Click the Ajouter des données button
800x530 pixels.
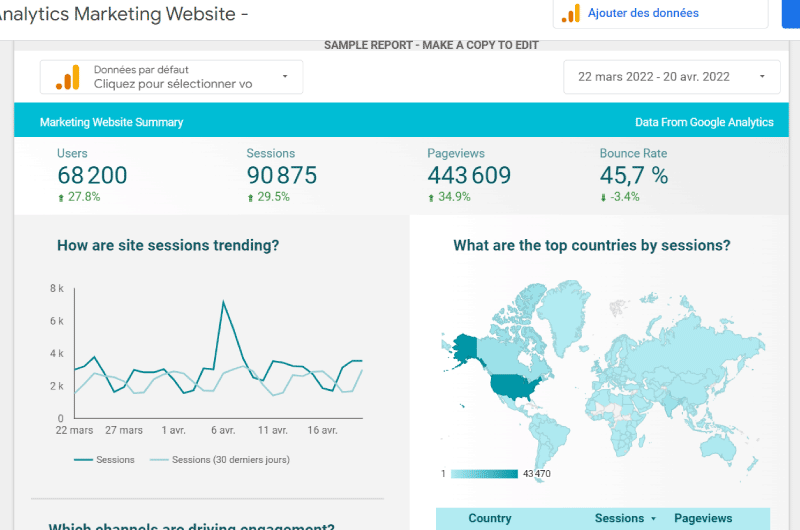coord(660,14)
